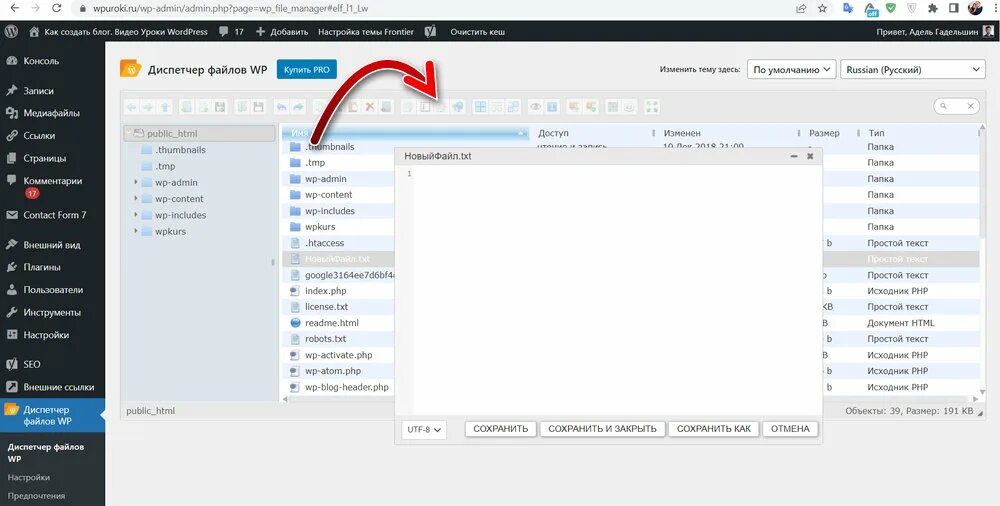Click the Купить PRO button
Screen dimensions: 1000x506
(307, 70)
